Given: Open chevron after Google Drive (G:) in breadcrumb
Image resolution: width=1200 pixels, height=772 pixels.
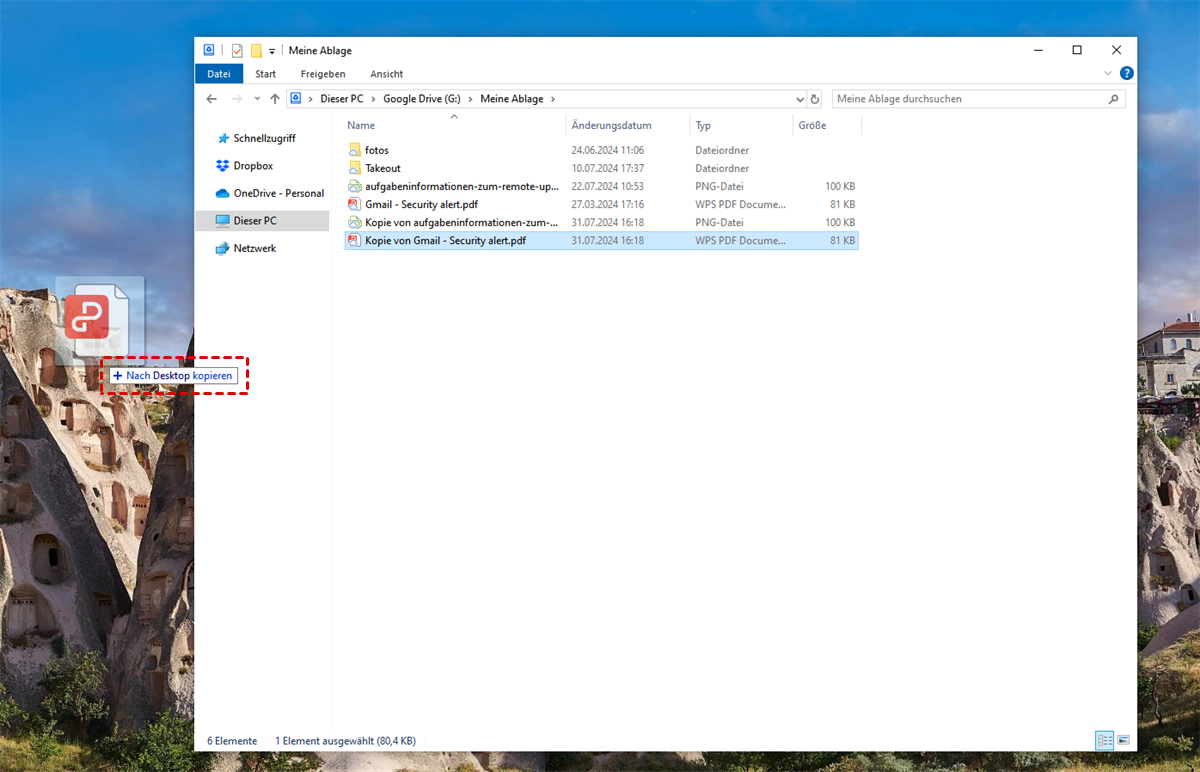Looking at the screenshot, I should point(470,99).
